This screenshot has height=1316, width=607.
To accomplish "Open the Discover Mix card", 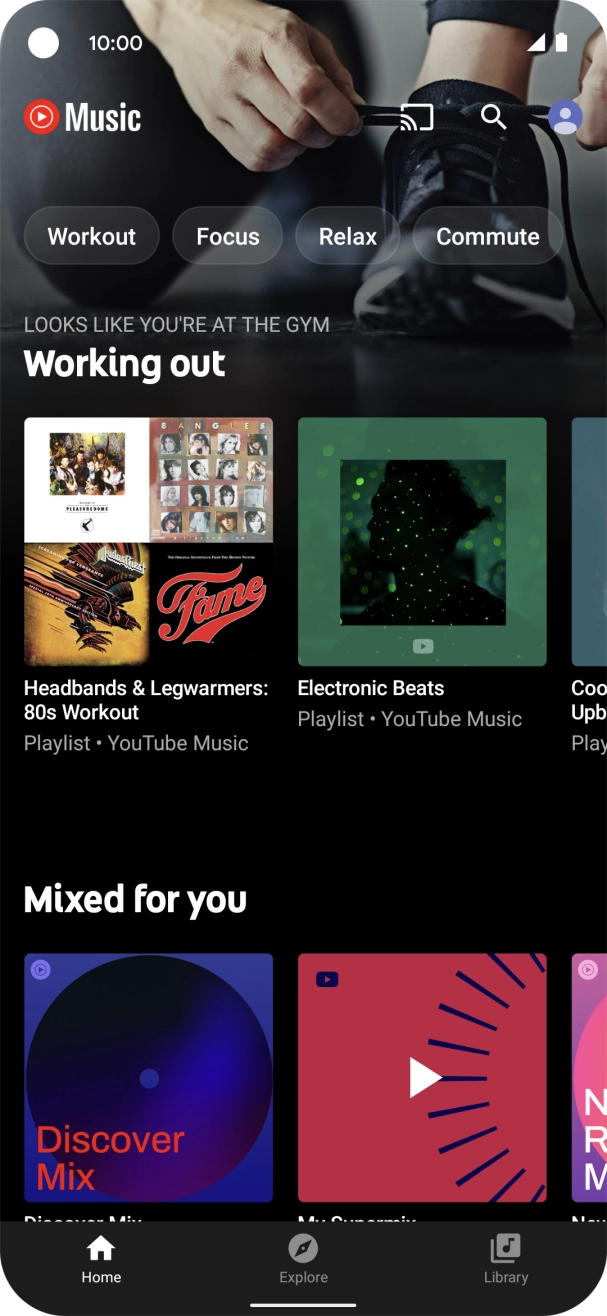I will pos(148,1078).
